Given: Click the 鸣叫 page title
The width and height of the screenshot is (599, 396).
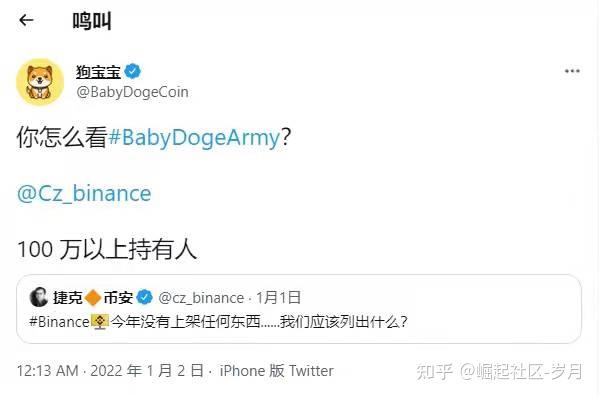Looking at the screenshot, I should [92, 21].
